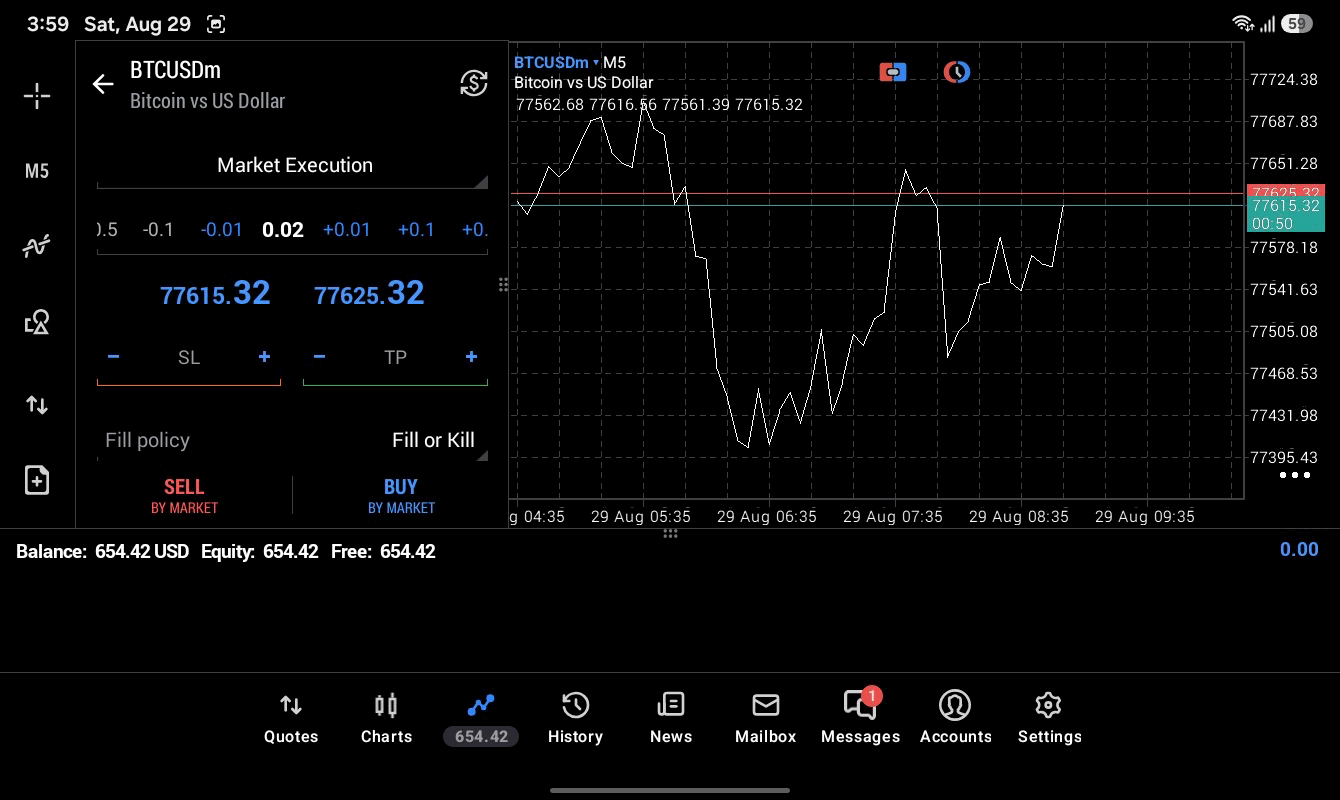Decrease the SL value with minus
Viewport: 1340px width, 800px height.
tap(113, 357)
